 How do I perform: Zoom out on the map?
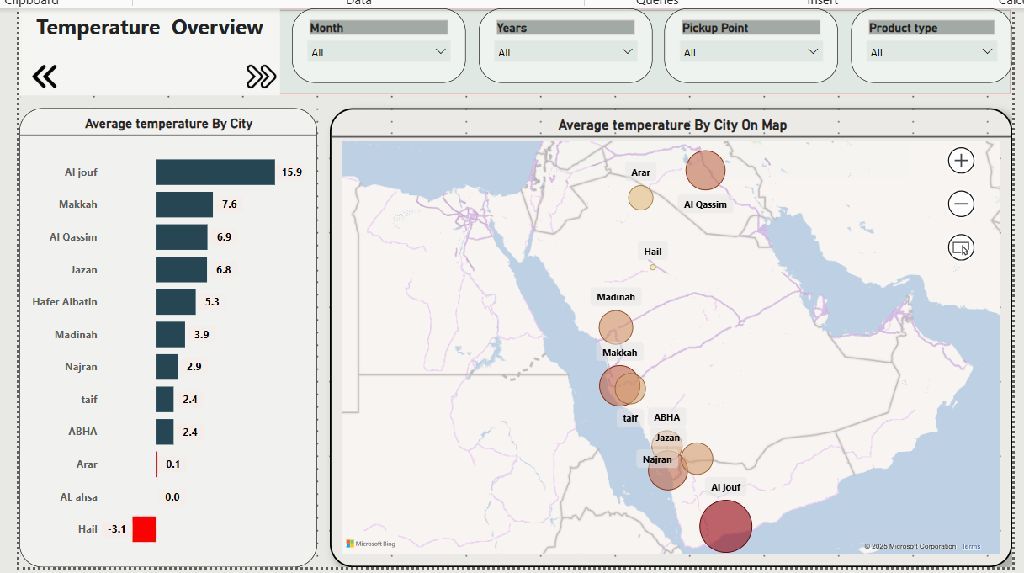[960, 204]
